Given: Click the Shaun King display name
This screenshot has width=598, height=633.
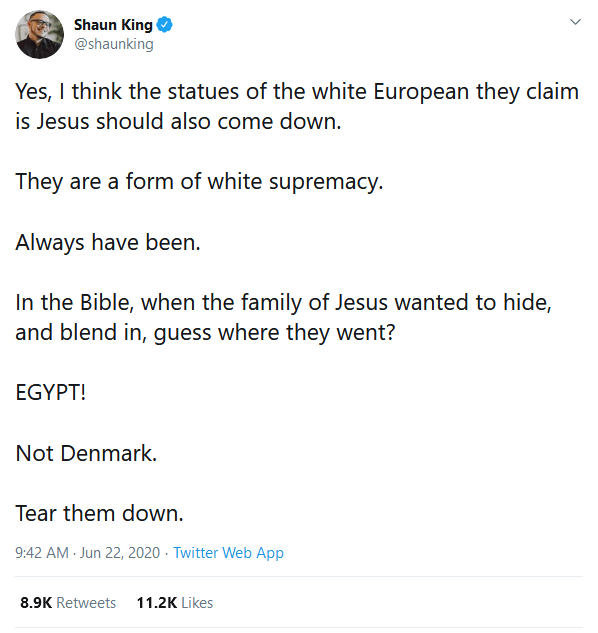Looking at the screenshot, I should [113, 25].
